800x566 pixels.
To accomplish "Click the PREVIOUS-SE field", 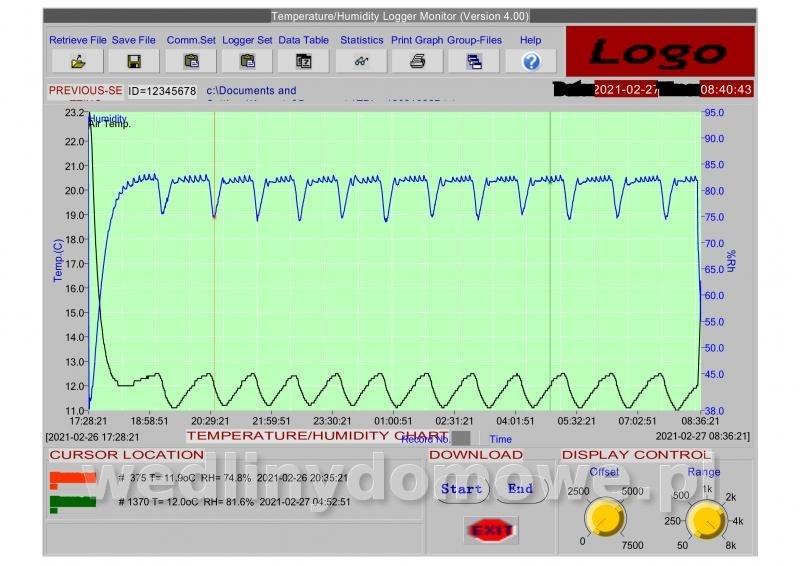I will [x=85, y=91].
